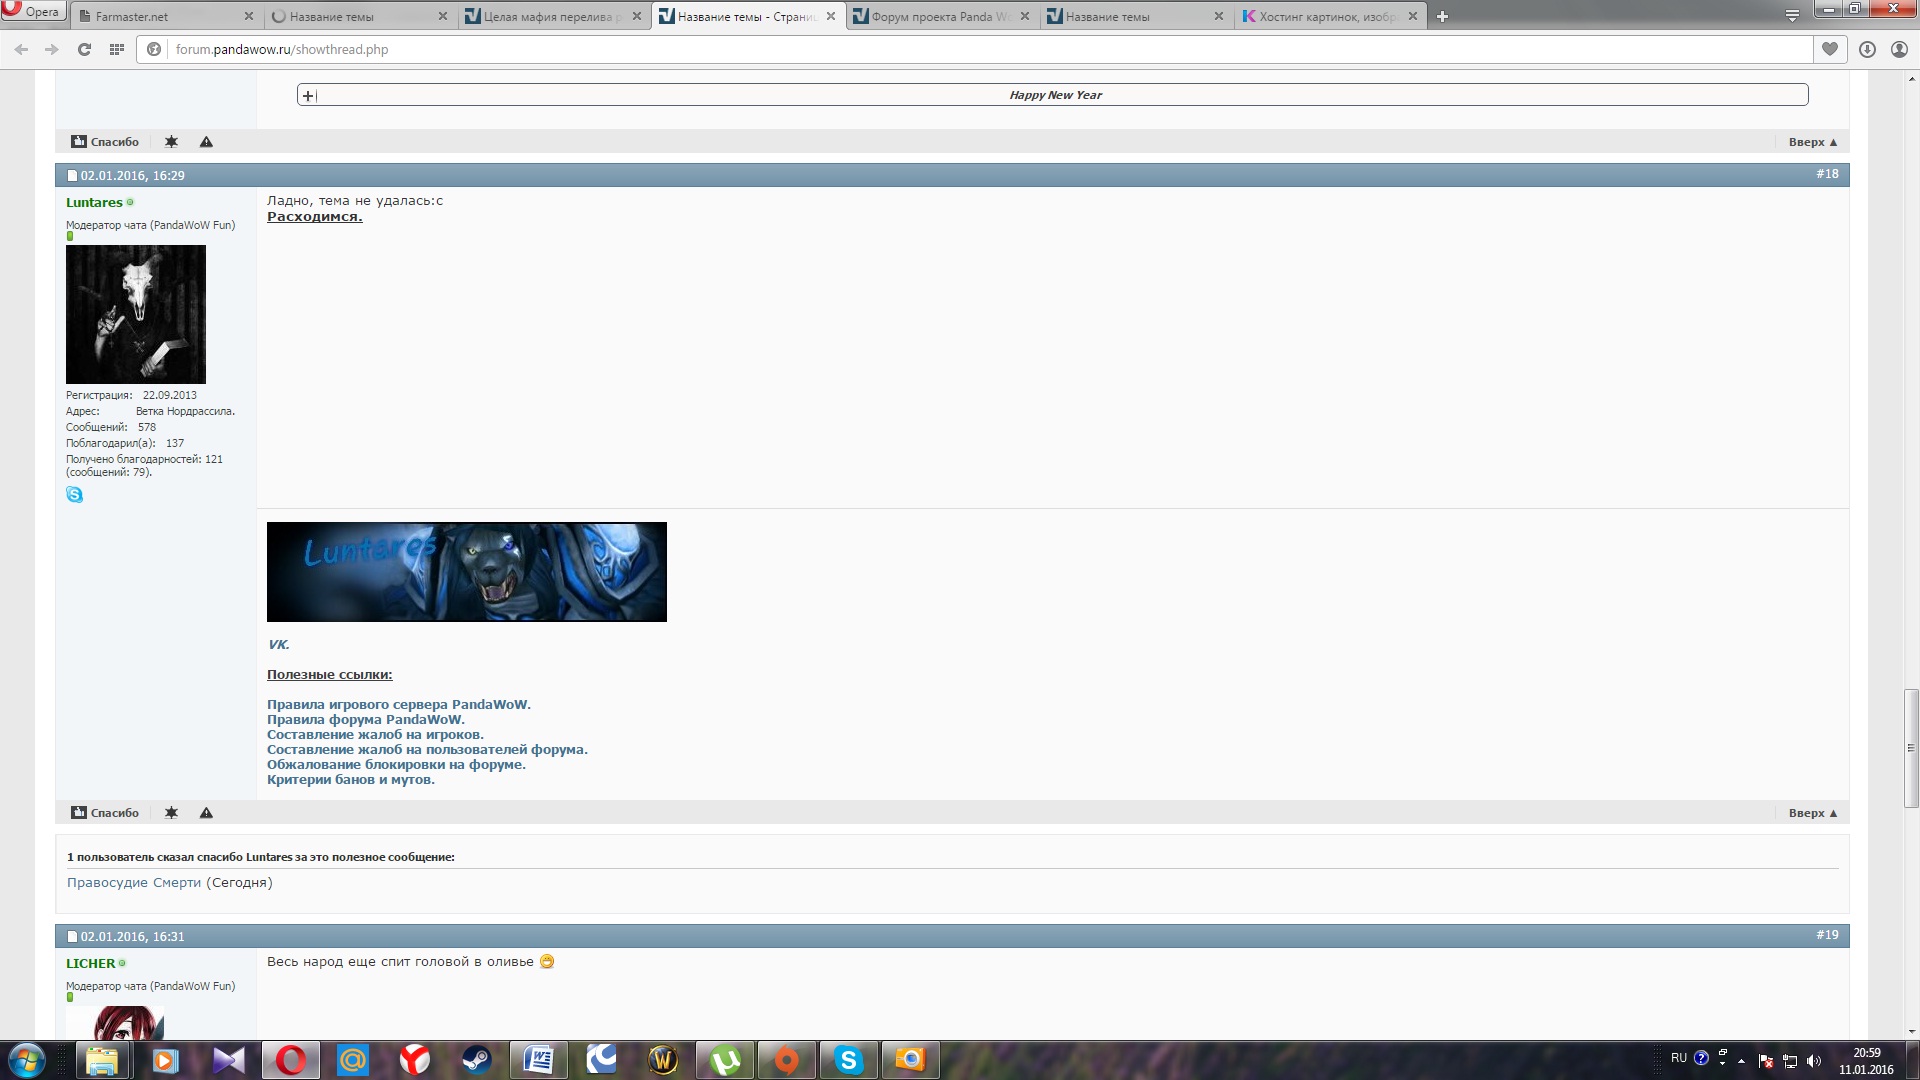
Task: Launch Steam from the taskbar
Action: pos(476,1059)
